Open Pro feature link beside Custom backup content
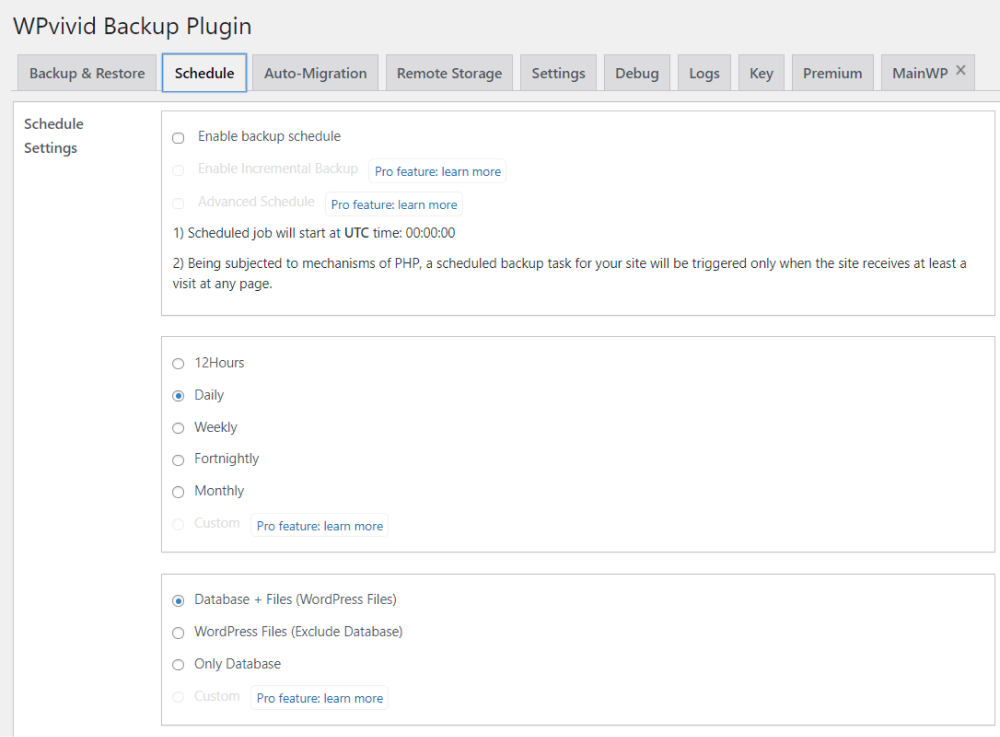Image resolution: width=1000 pixels, height=737 pixels. coord(320,697)
